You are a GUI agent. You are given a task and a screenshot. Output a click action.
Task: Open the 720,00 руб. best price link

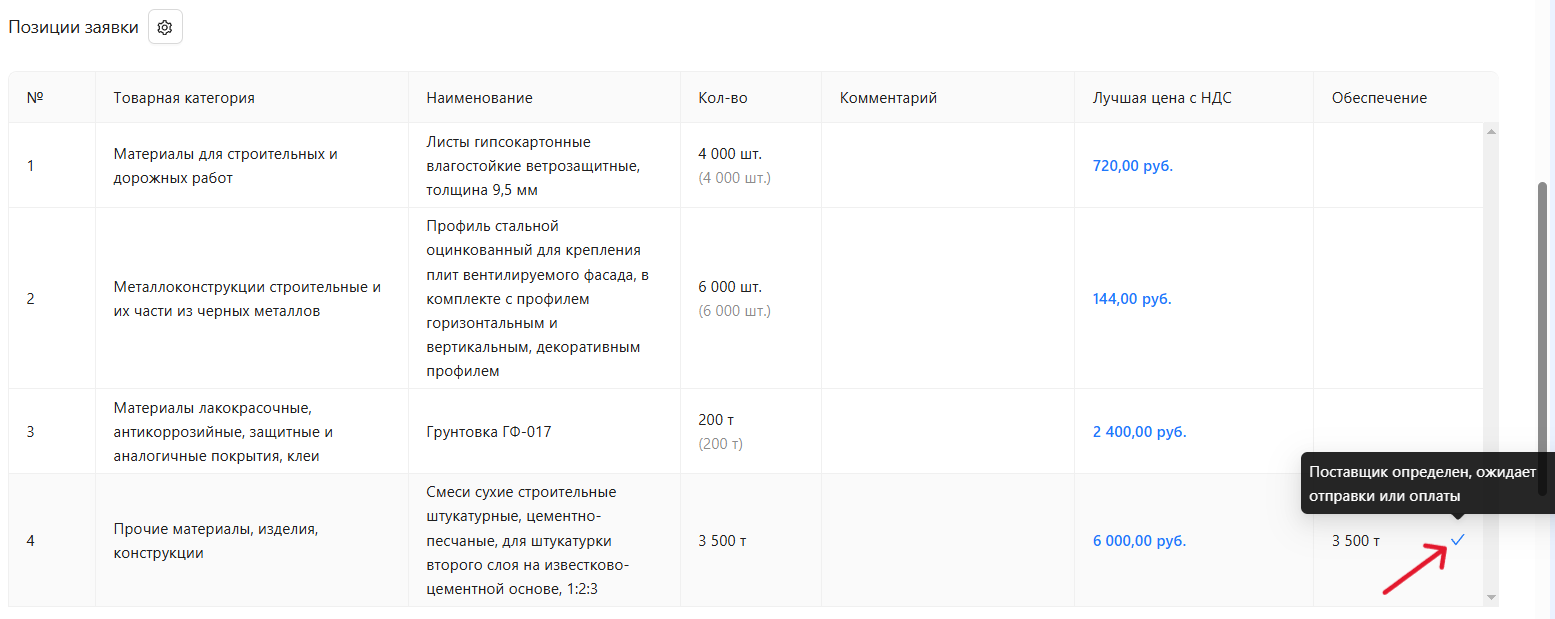coord(1132,166)
